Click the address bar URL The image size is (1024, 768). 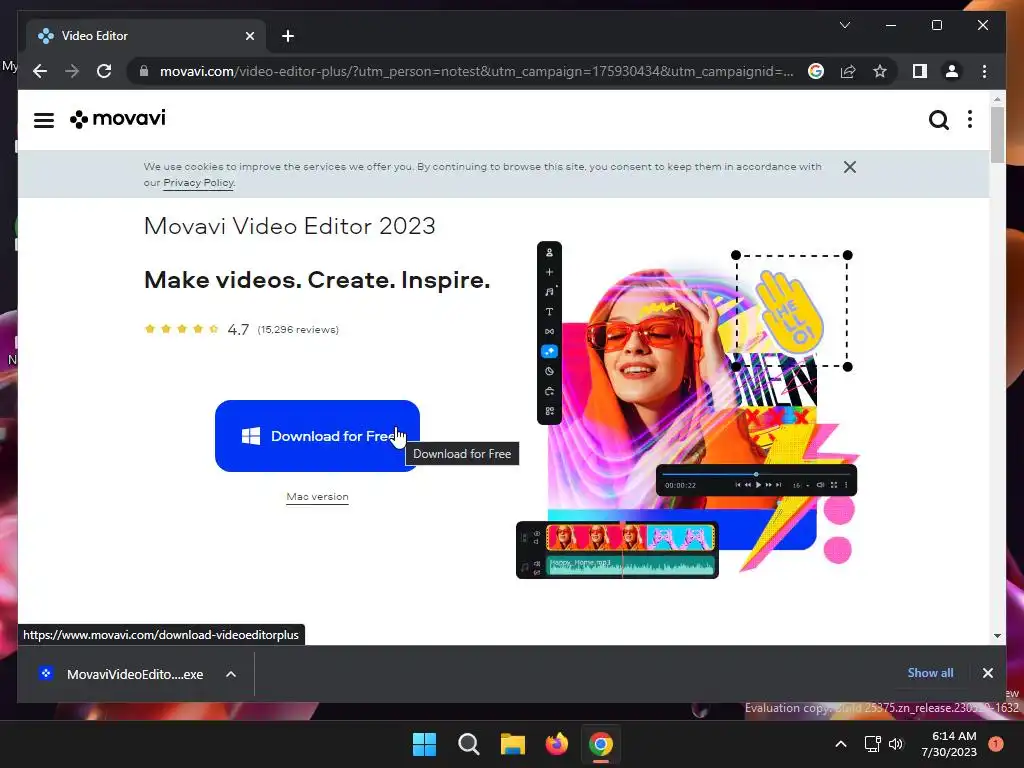point(477,71)
